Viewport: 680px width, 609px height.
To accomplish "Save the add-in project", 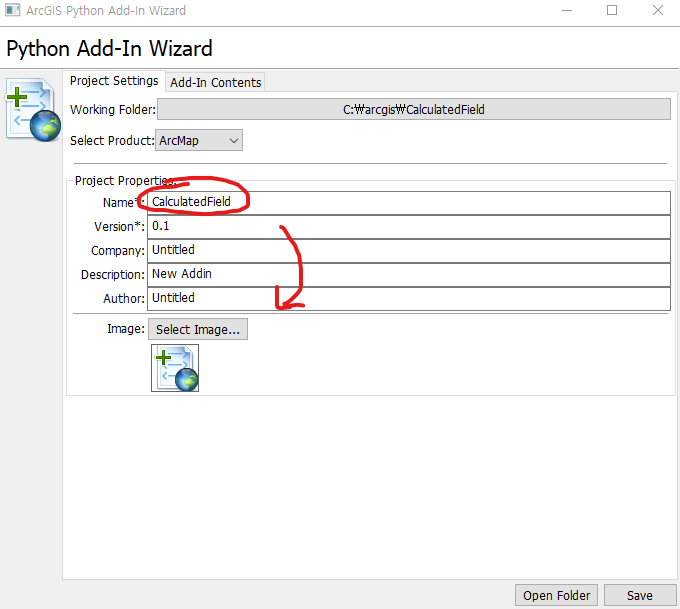I will click(x=640, y=595).
